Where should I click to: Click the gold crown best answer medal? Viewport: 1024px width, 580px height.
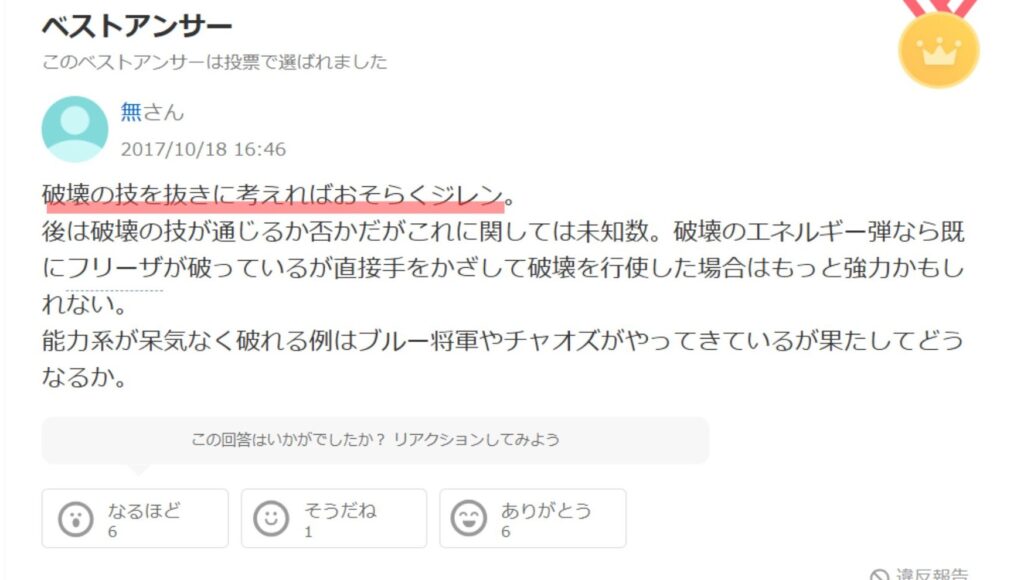coord(939,49)
